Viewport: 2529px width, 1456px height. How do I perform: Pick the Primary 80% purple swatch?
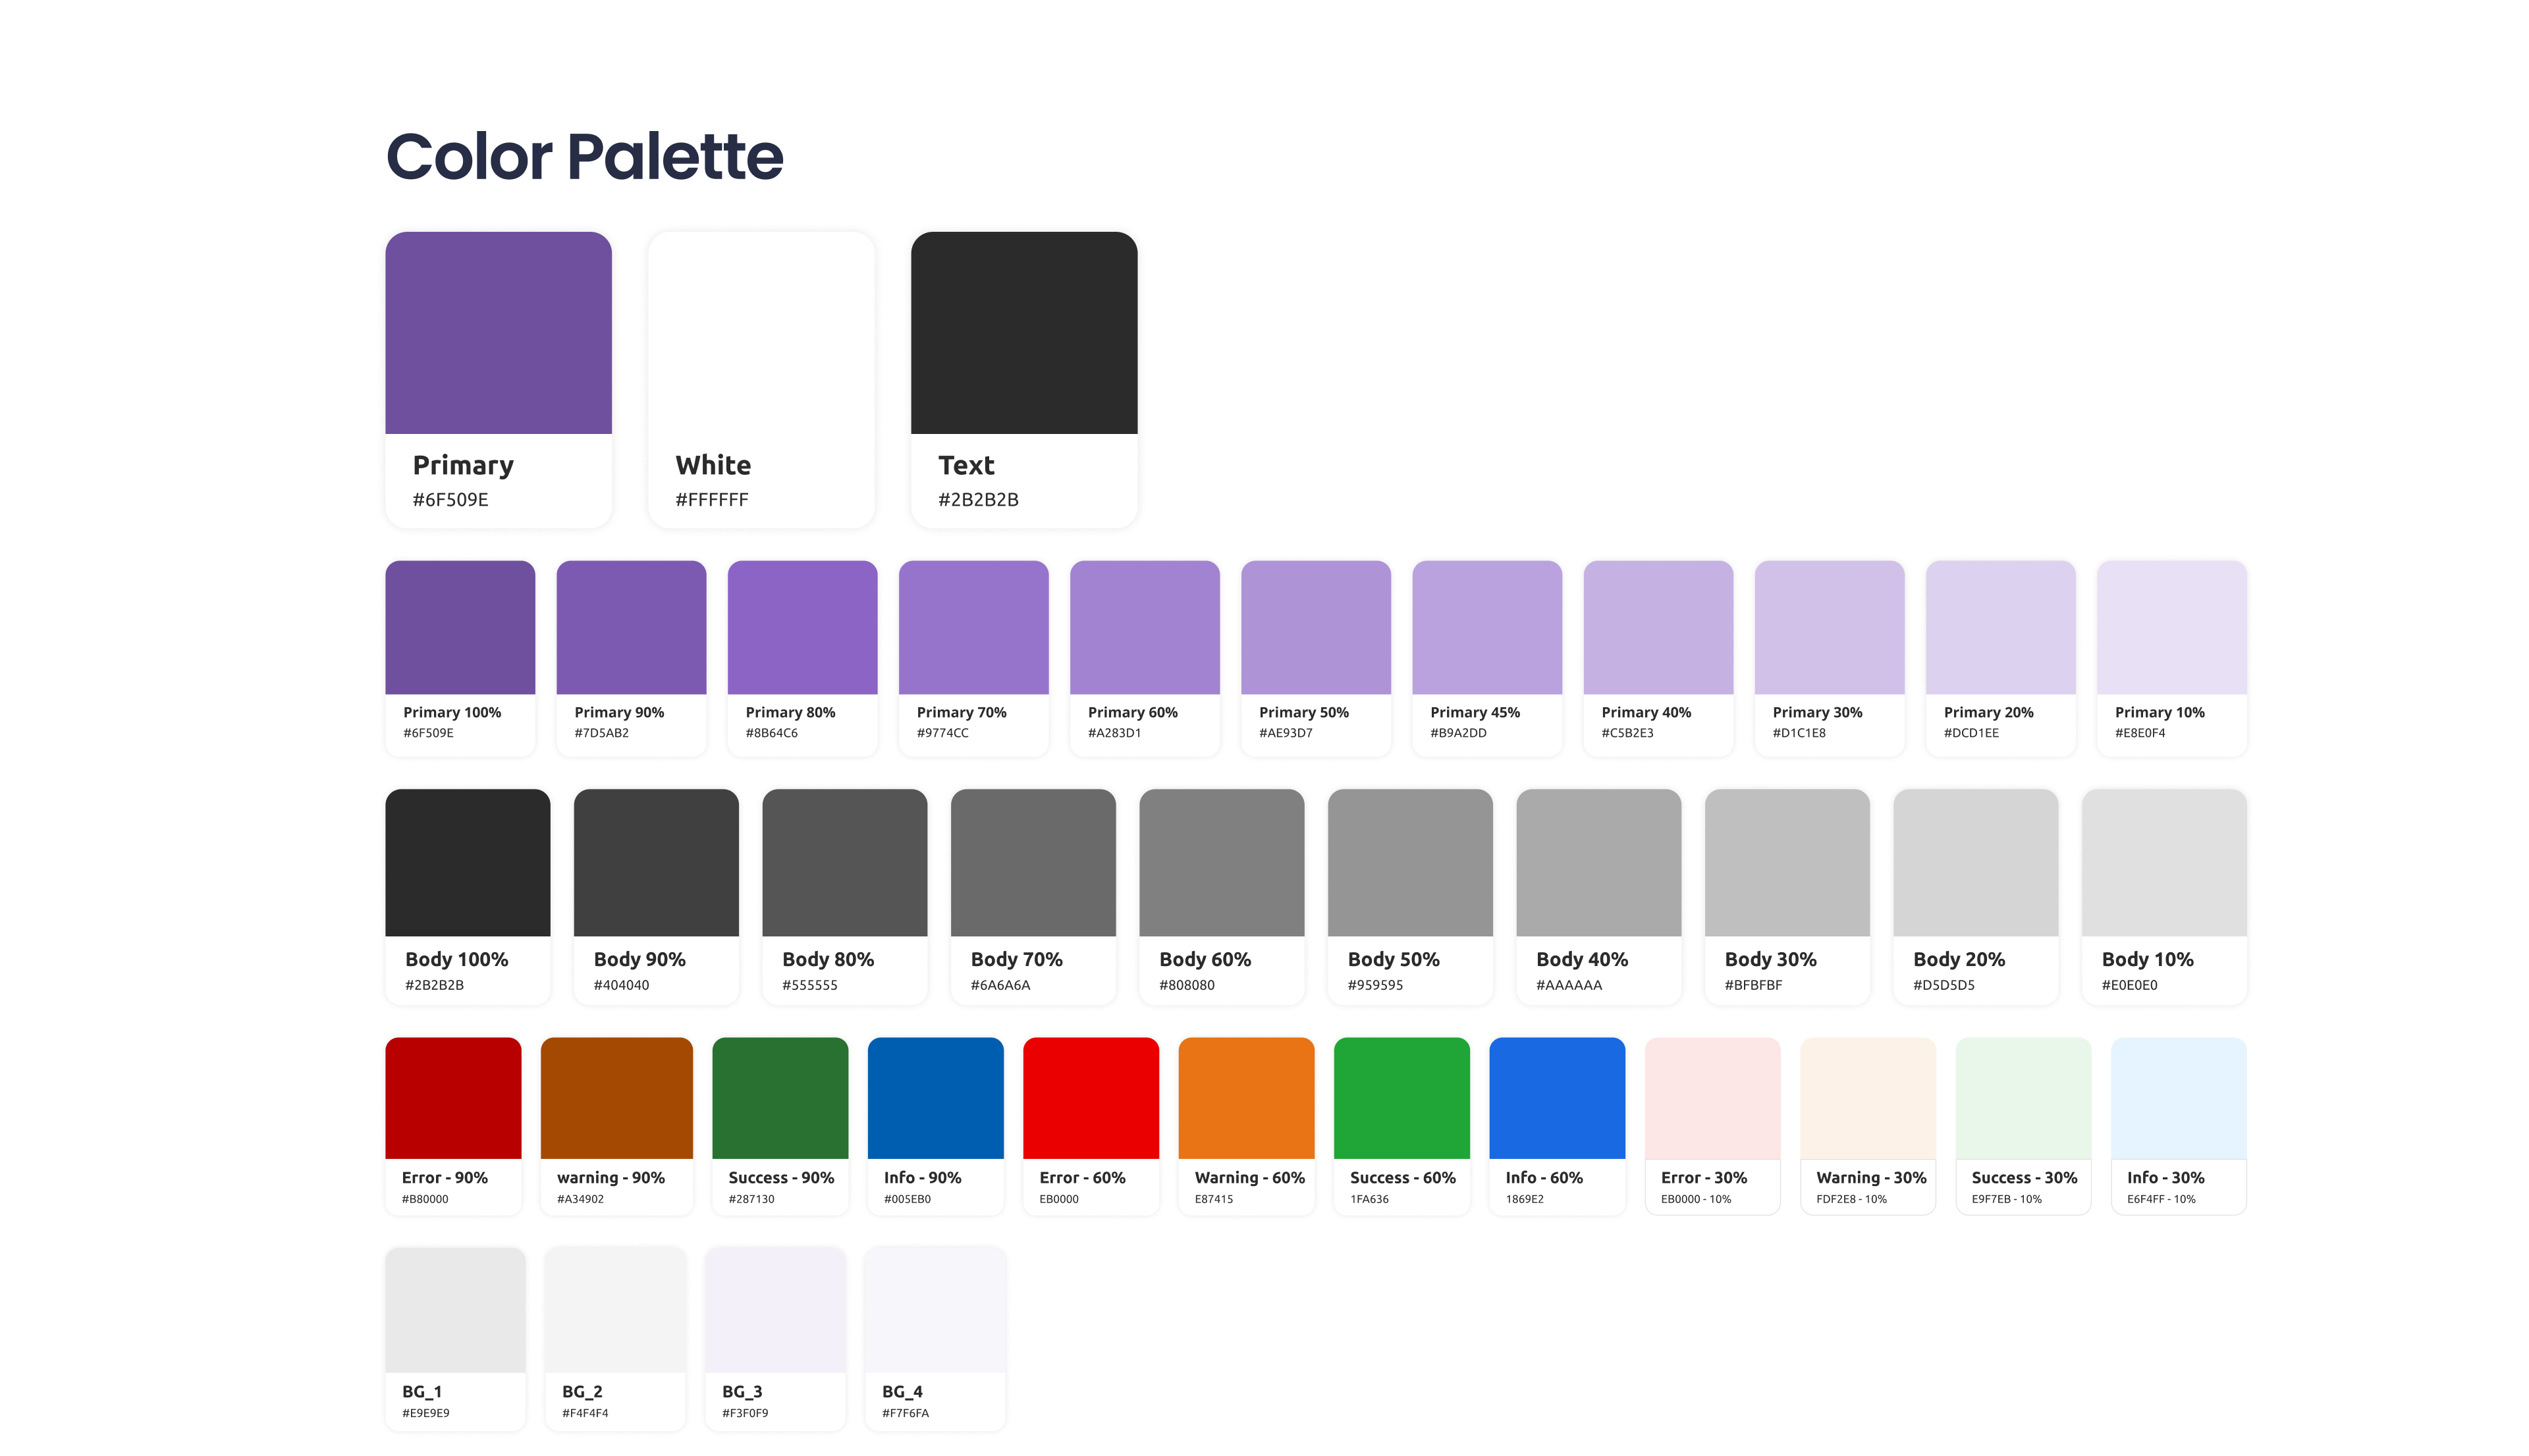(802, 627)
